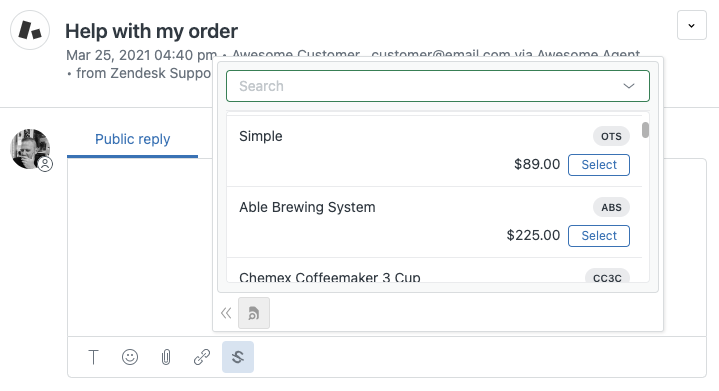This screenshot has height=391, width=719.
Task: Click into the product Search field
Action: point(437,86)
